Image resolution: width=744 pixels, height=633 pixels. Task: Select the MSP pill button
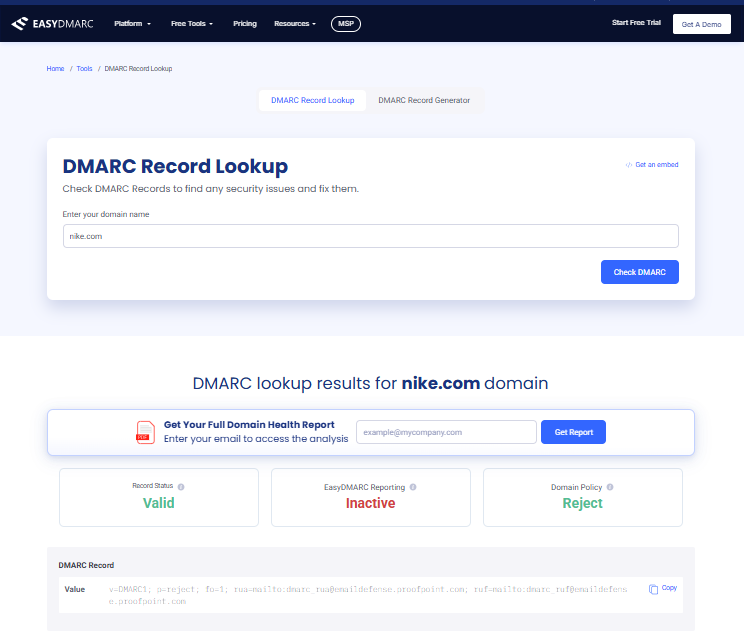point(346,24)
